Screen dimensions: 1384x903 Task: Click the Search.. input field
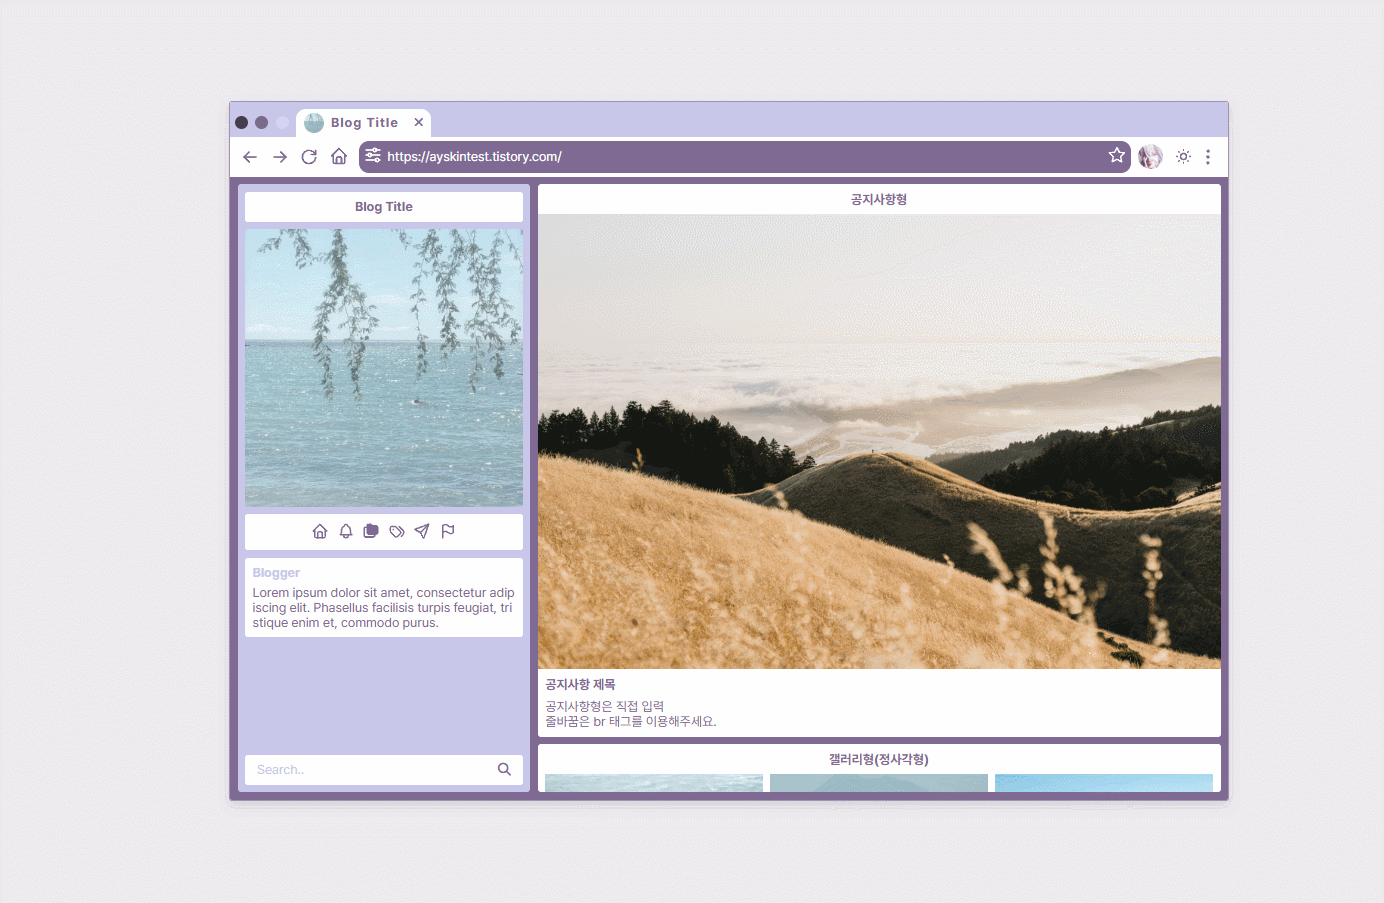coord(370,770)
